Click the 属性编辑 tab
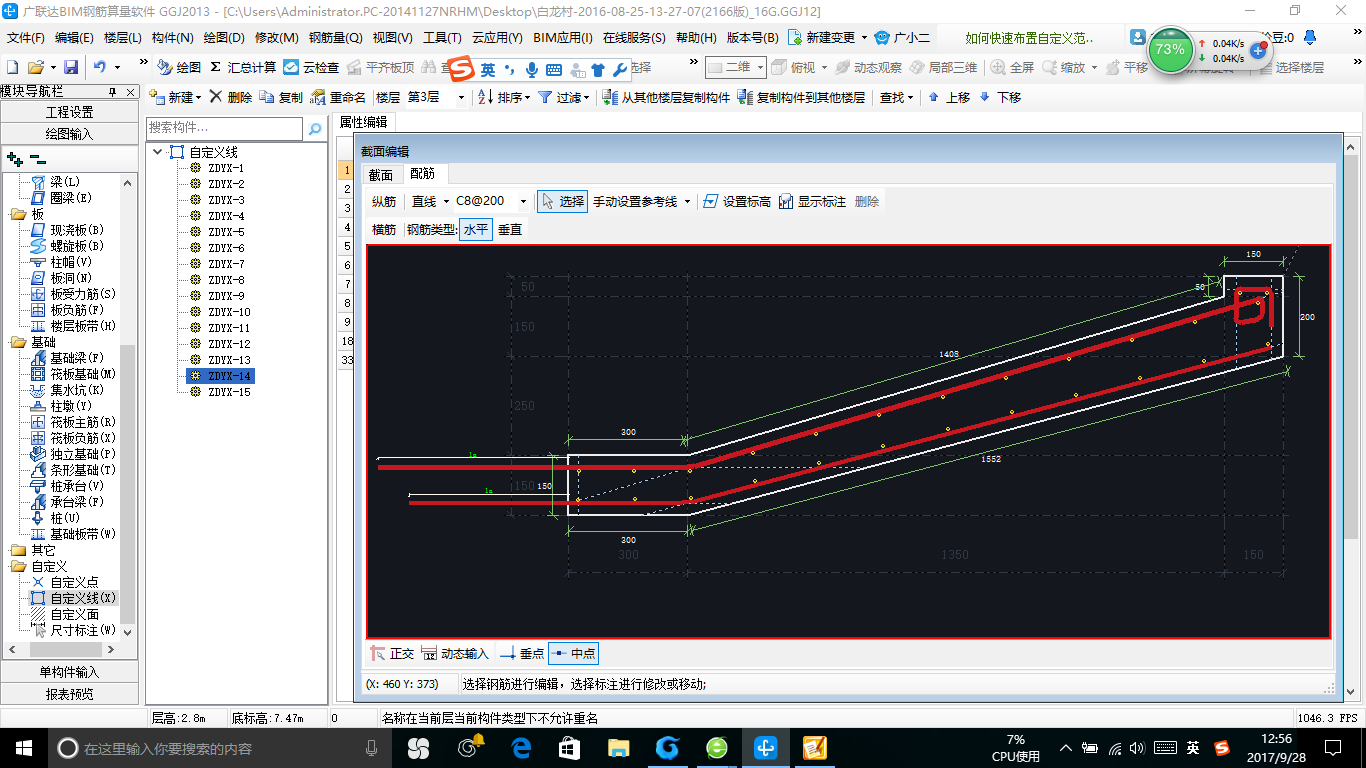The image size is (1366, 768). pos(363,122)
